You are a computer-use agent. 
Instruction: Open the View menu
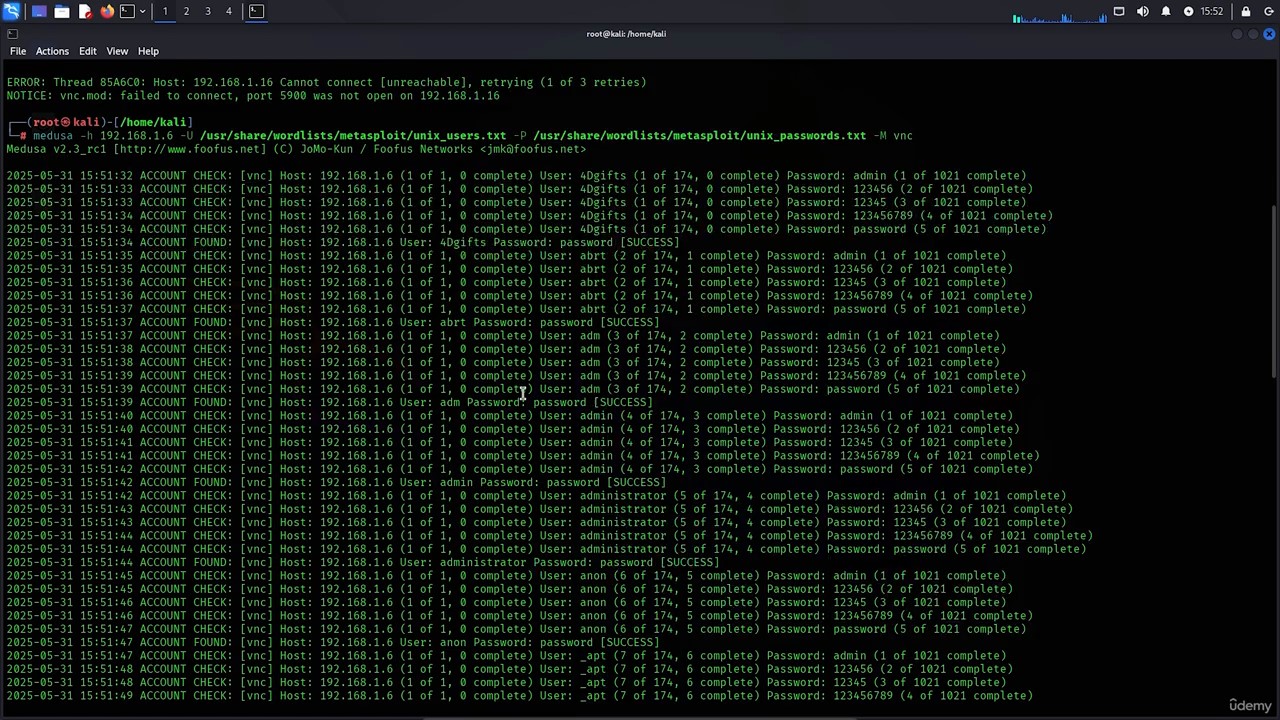coord(117,51)
